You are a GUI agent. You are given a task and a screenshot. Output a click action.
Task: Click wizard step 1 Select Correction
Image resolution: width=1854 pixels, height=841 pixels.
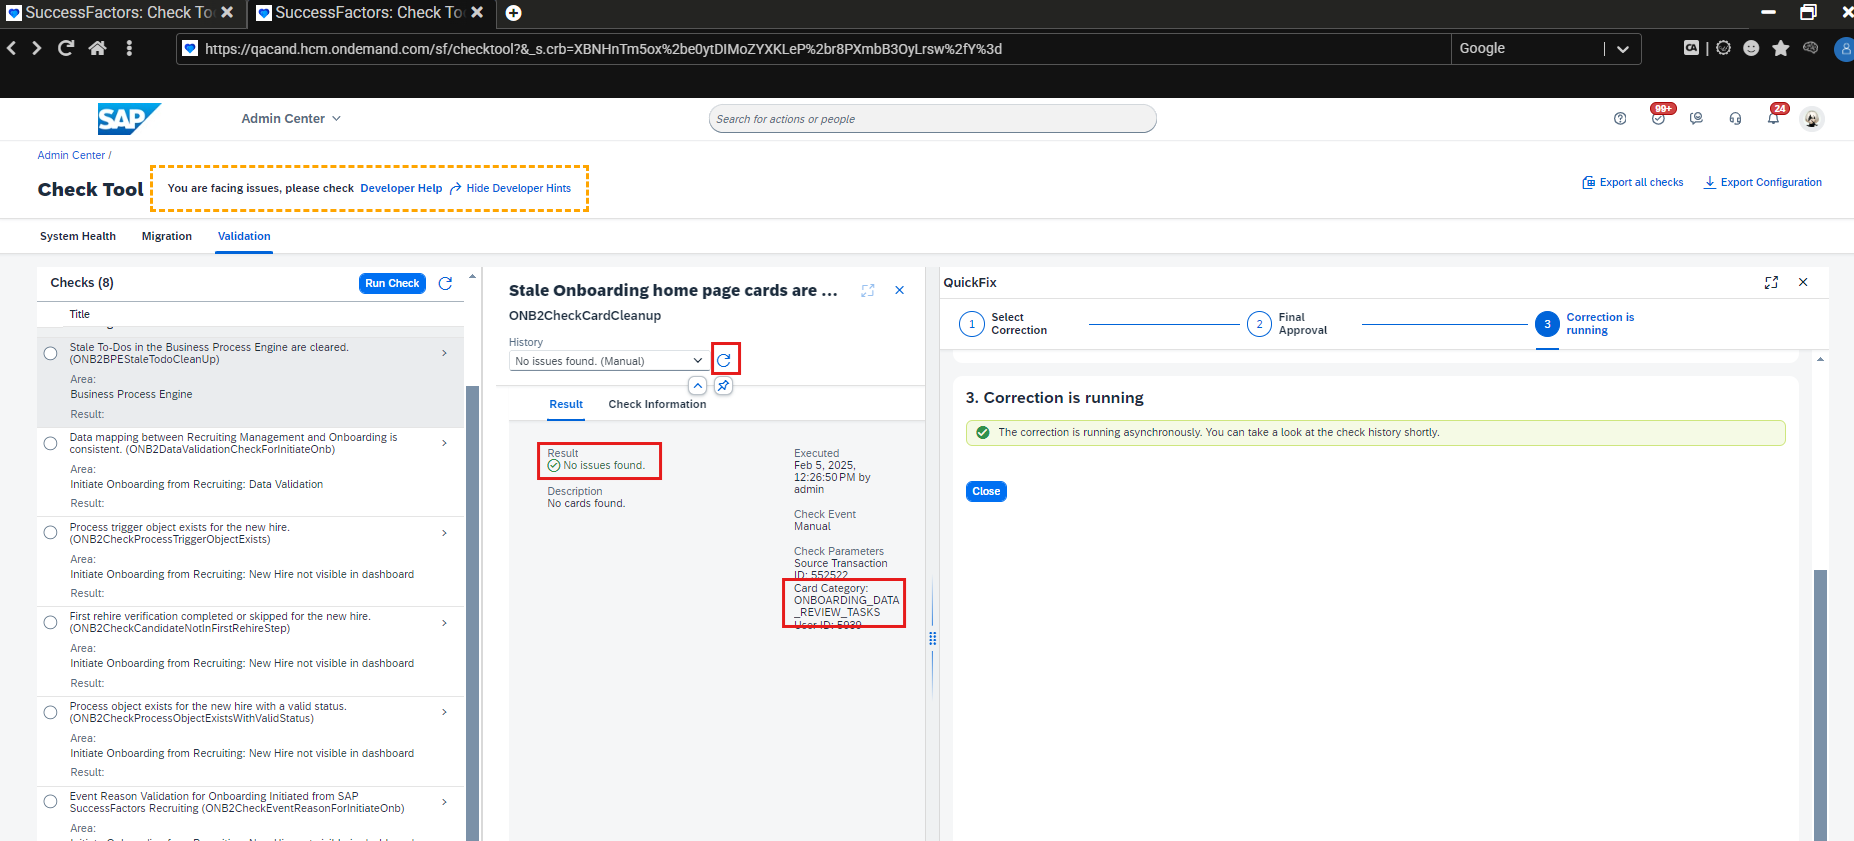pos(1003,324)
